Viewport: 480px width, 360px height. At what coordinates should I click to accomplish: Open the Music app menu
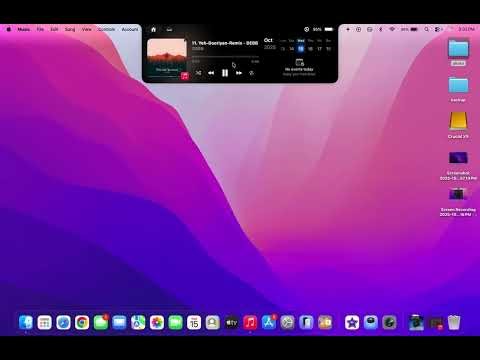[24, 29]
